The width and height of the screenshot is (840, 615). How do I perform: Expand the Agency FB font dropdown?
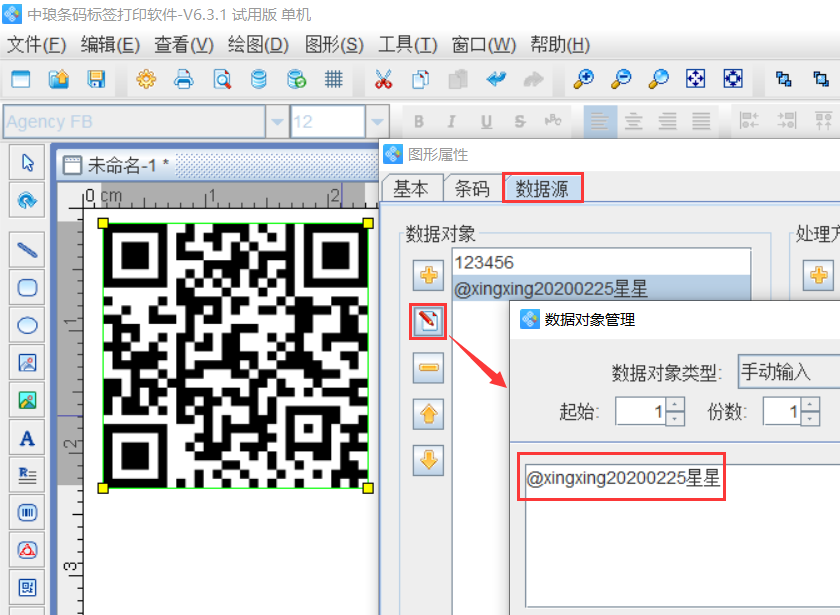point(277,122)
